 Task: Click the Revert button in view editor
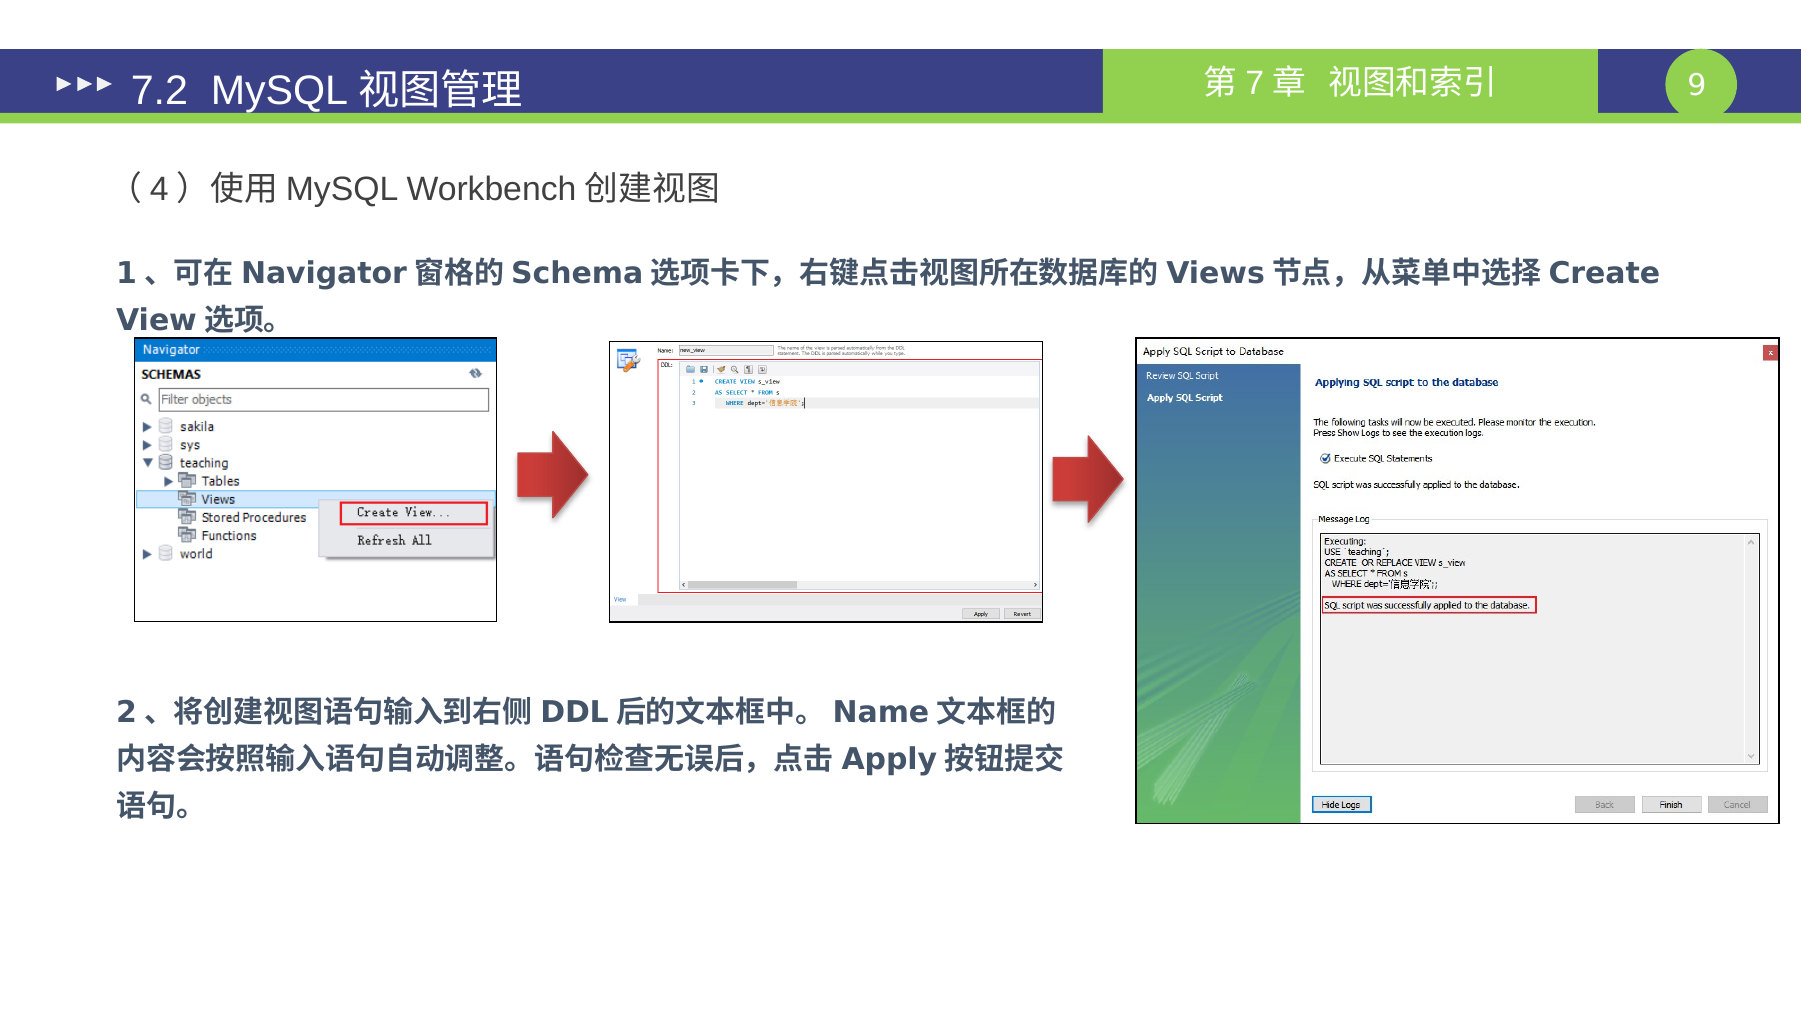(1022, 614)
